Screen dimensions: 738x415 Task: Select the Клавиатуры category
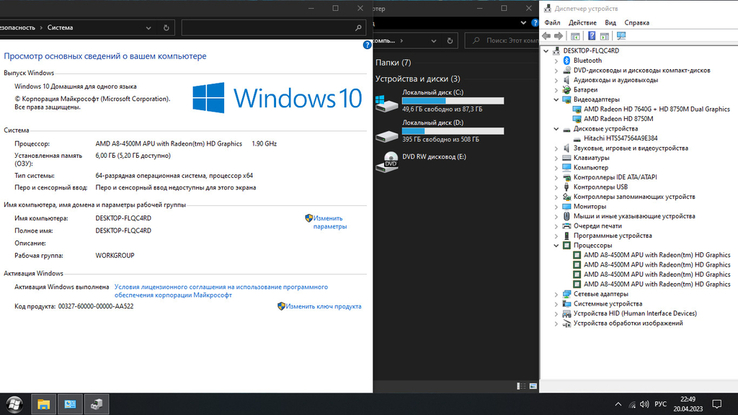(x=591, y=158)
